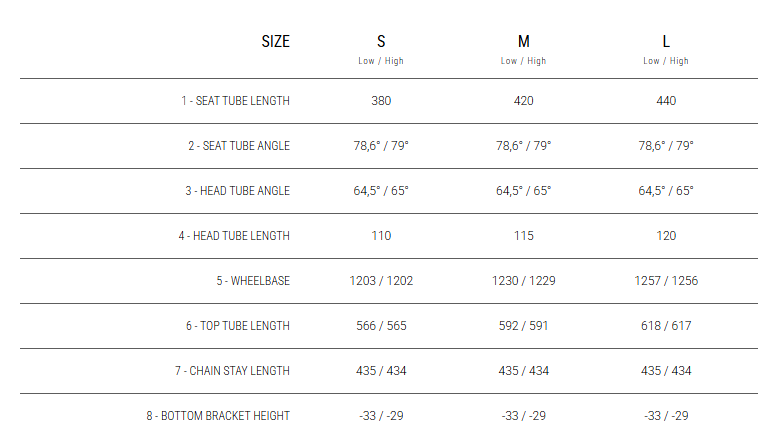The image size is (758, 430).
Task: Click the Chain Stay Length row label
Action: tap(232, 371)
